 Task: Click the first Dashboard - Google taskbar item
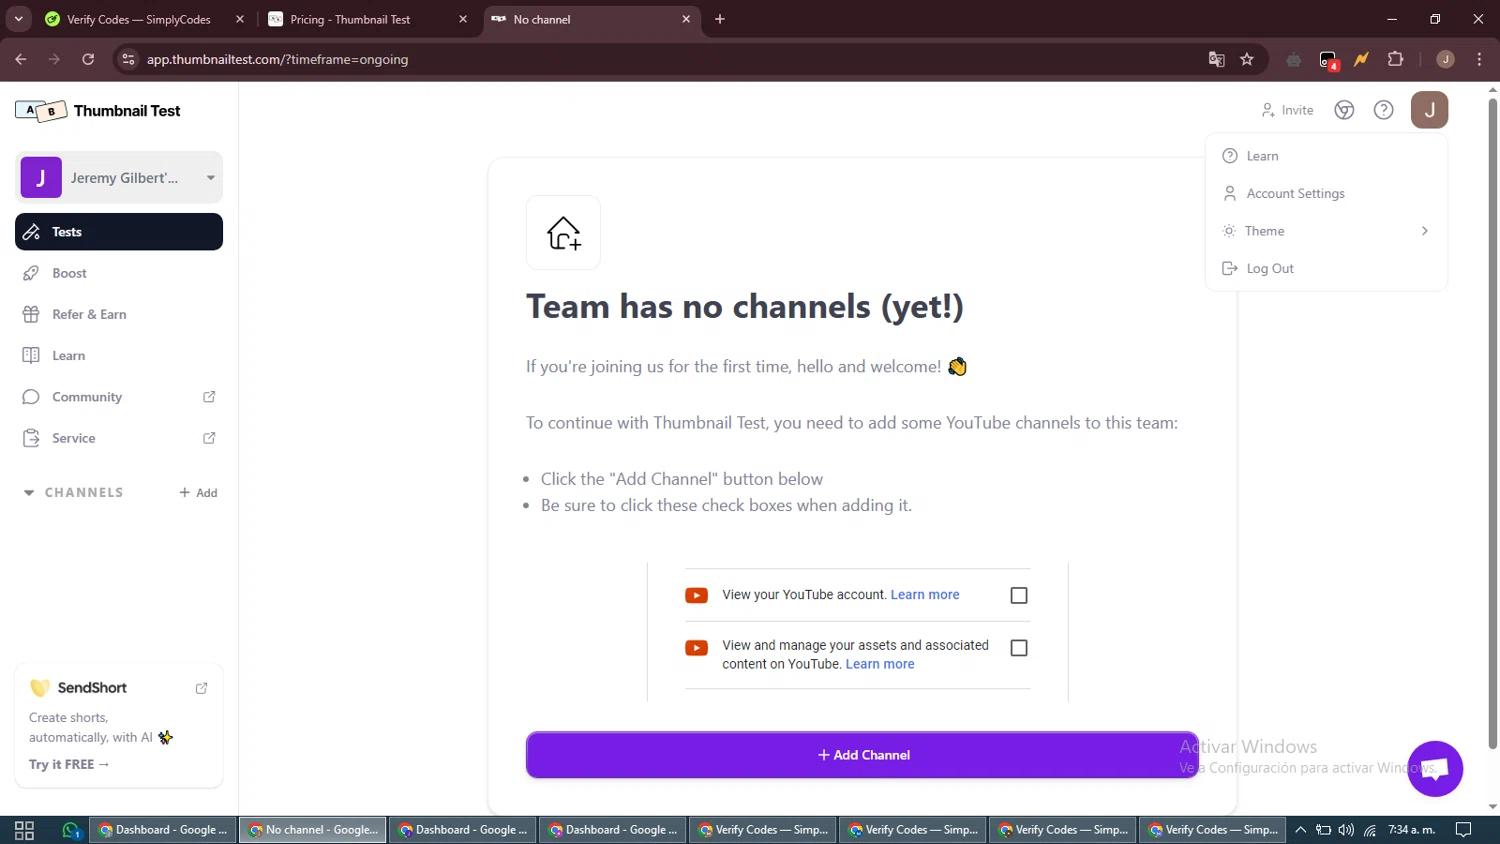click(163, 830)
